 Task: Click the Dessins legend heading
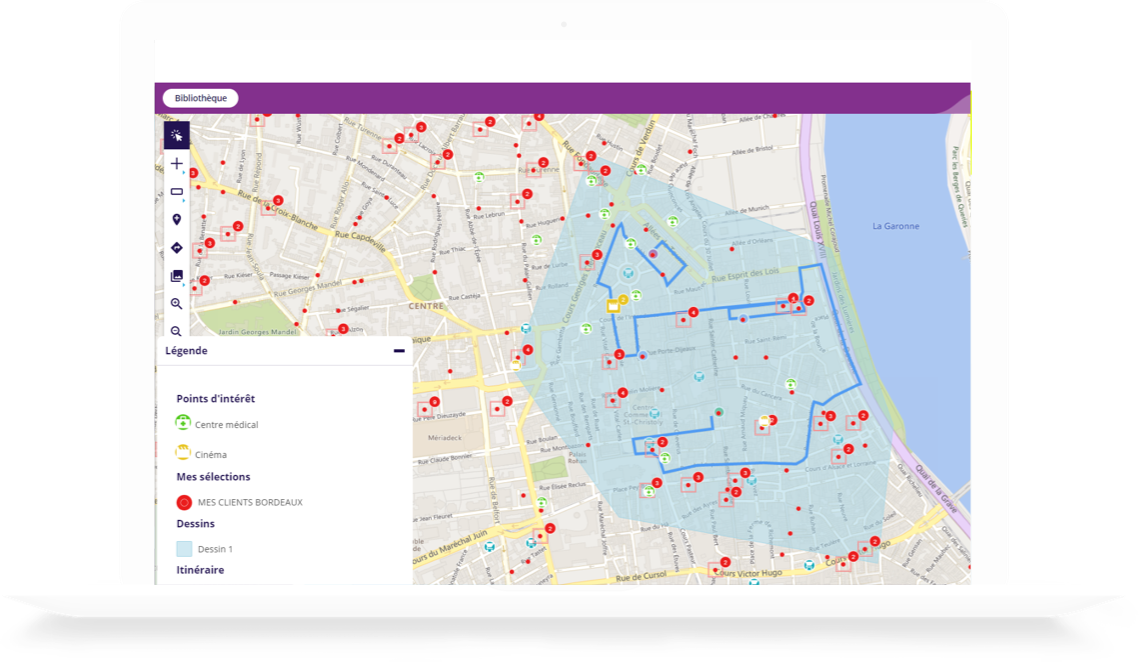click(x=195, y=523)
